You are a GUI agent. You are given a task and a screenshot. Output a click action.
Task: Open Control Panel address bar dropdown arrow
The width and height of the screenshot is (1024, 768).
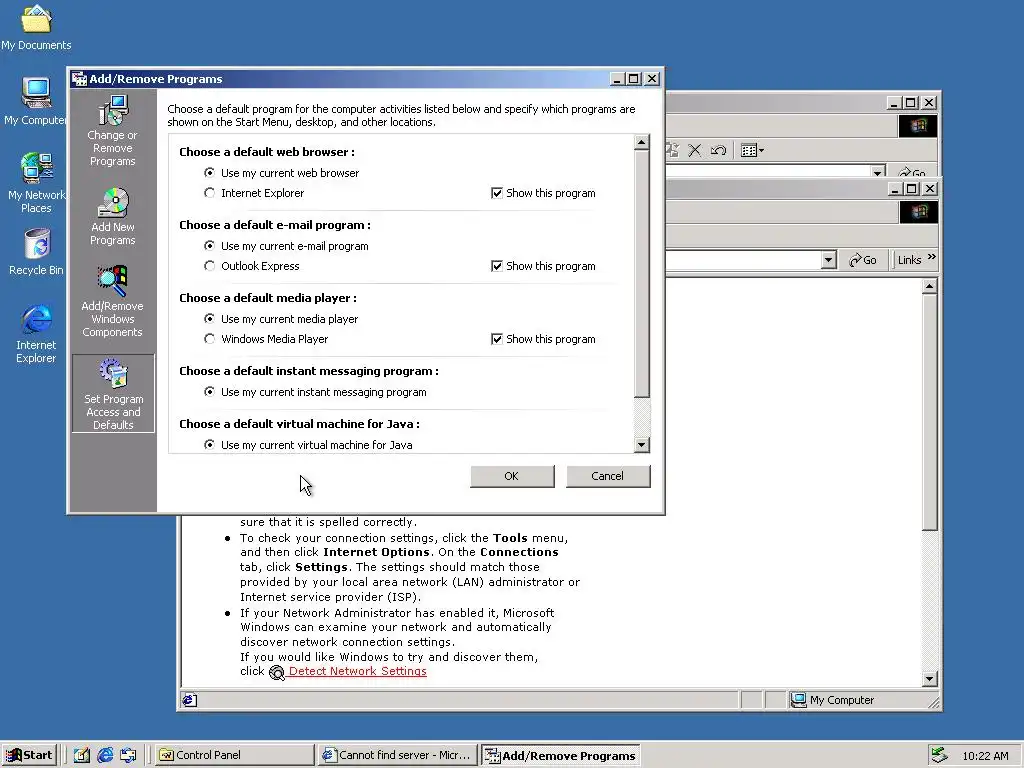878,172
